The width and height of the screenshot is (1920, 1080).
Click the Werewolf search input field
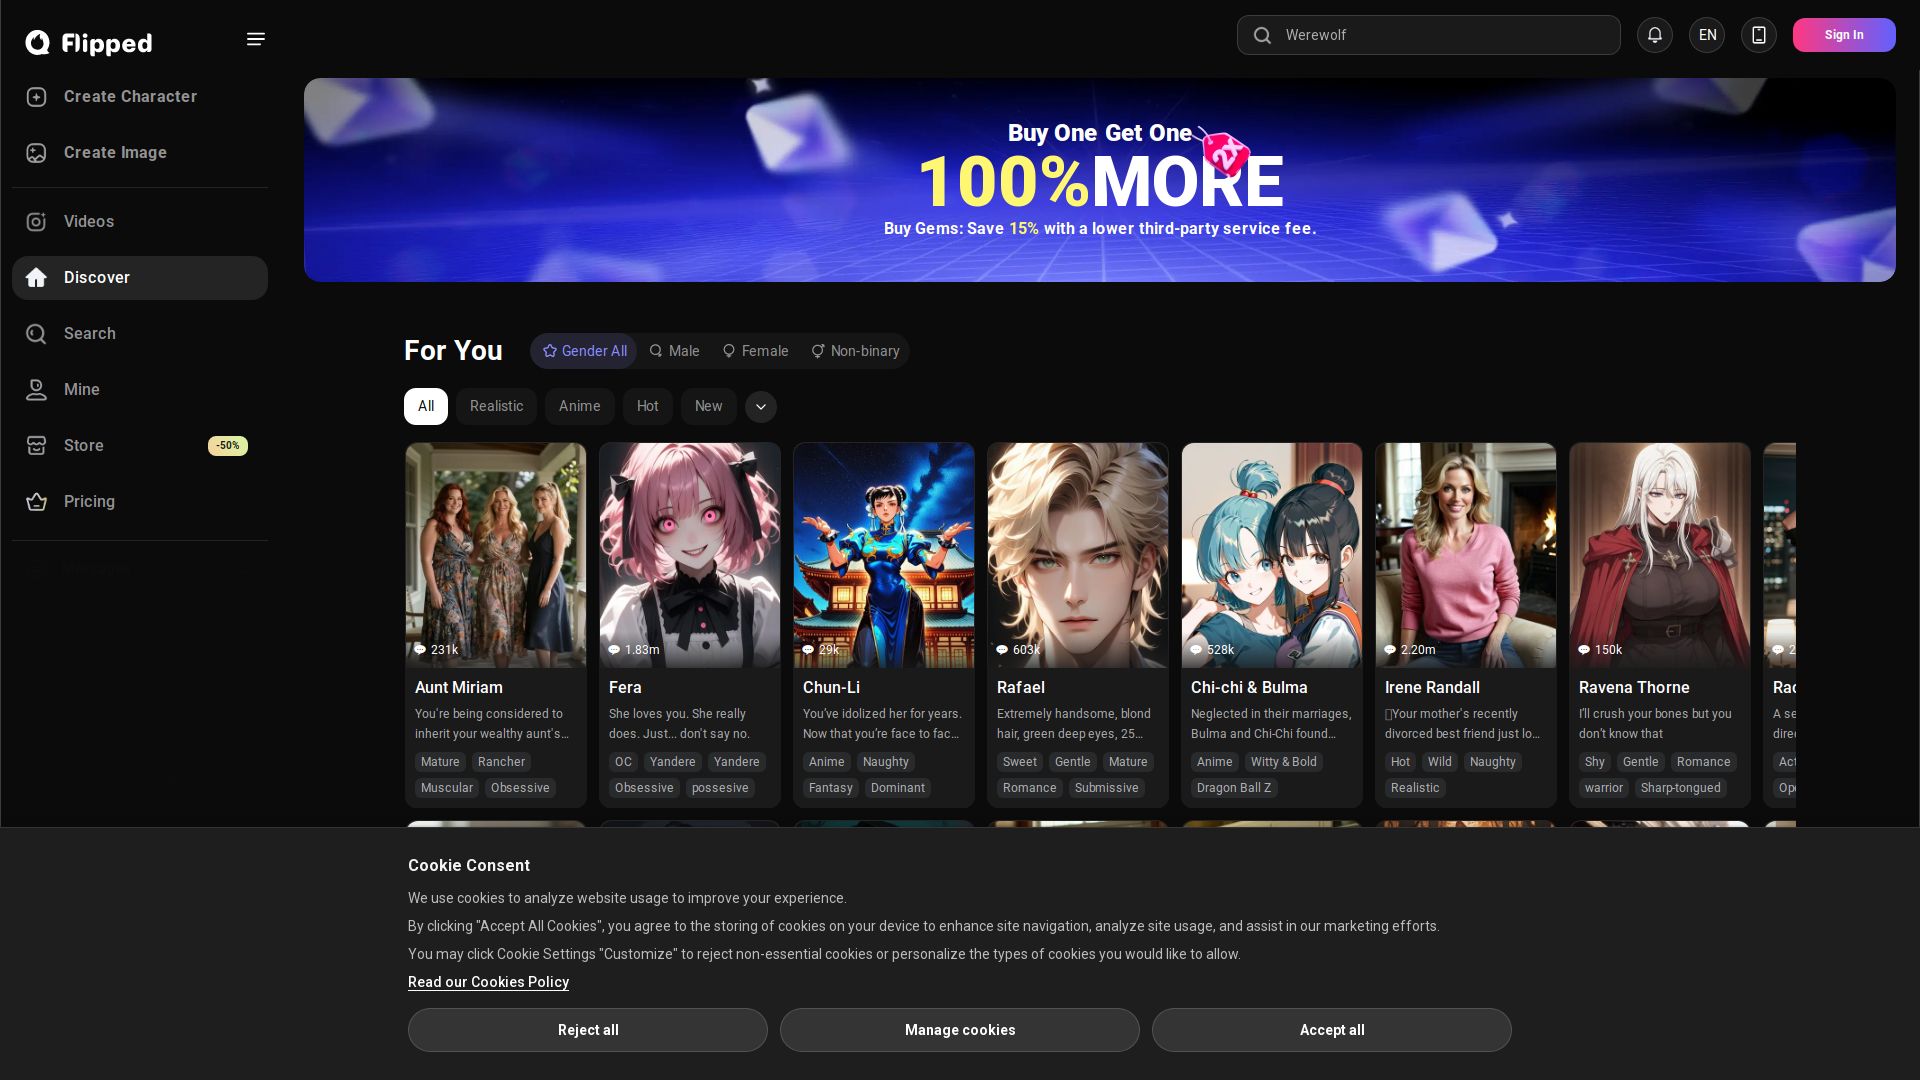1429,35
